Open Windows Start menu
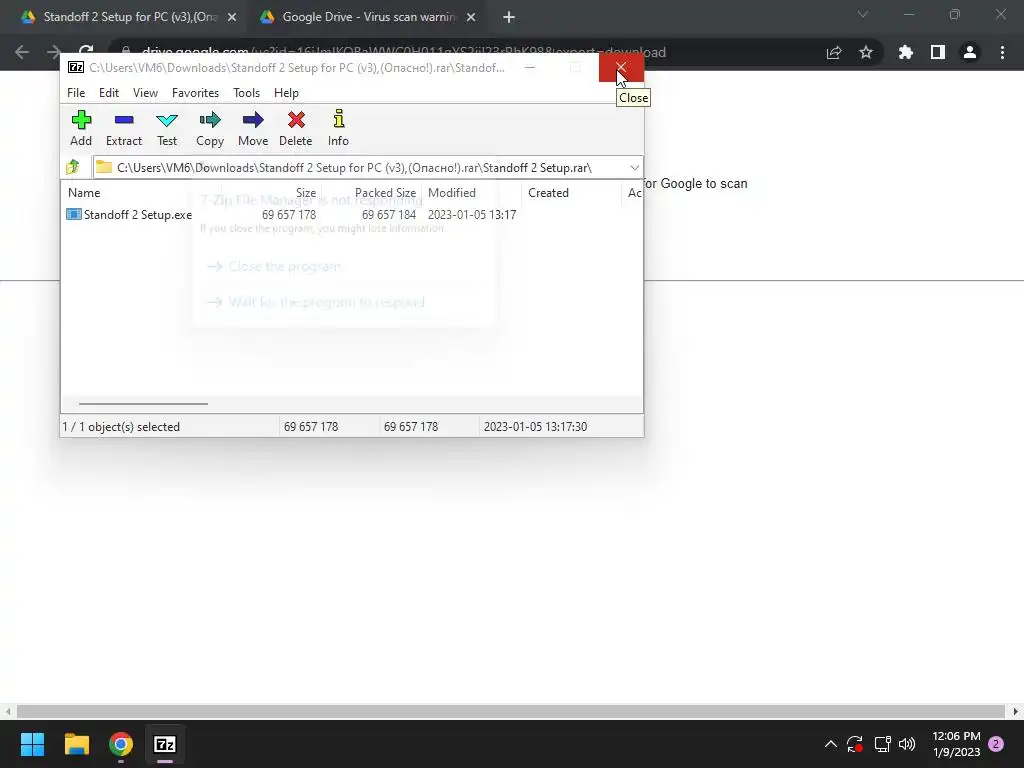The height and width of the screenshot is (768, 1024). pos(32,744)
